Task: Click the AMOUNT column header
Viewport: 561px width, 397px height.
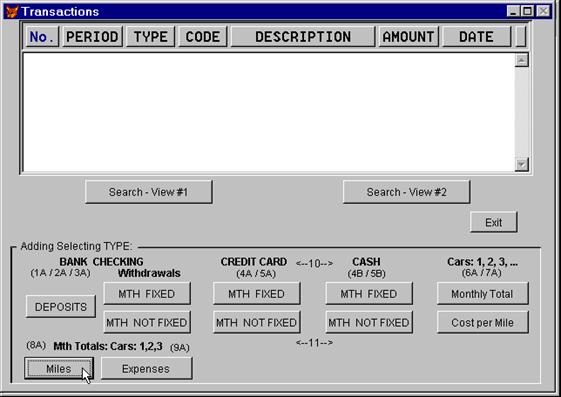Action: tap(408, 36)
